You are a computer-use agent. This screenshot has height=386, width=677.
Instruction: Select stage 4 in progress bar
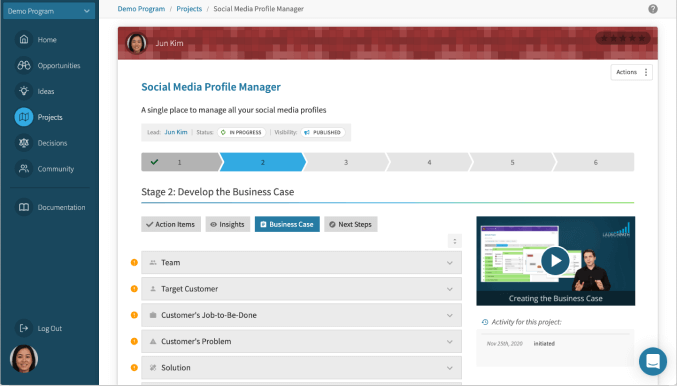point(429,162)
